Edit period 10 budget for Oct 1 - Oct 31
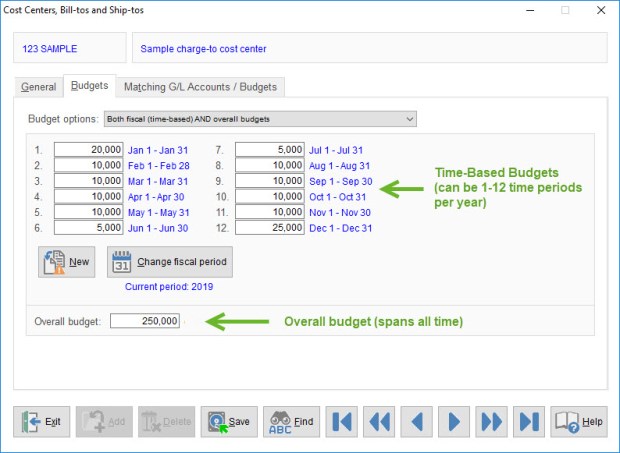This screenshot has height=453, width=620. pos(270,196)
